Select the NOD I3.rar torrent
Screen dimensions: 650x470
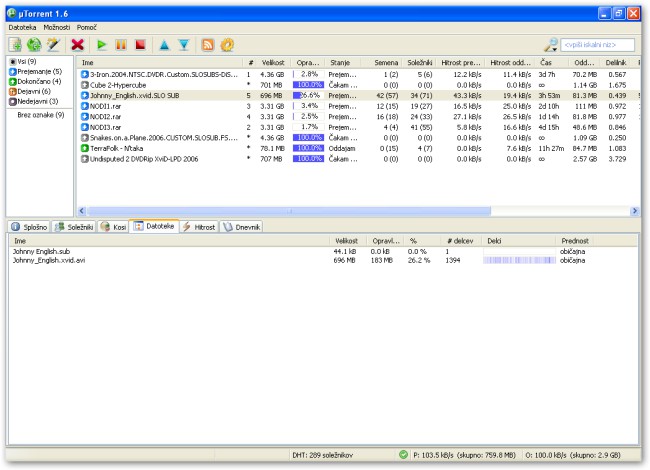click(357, 127)
